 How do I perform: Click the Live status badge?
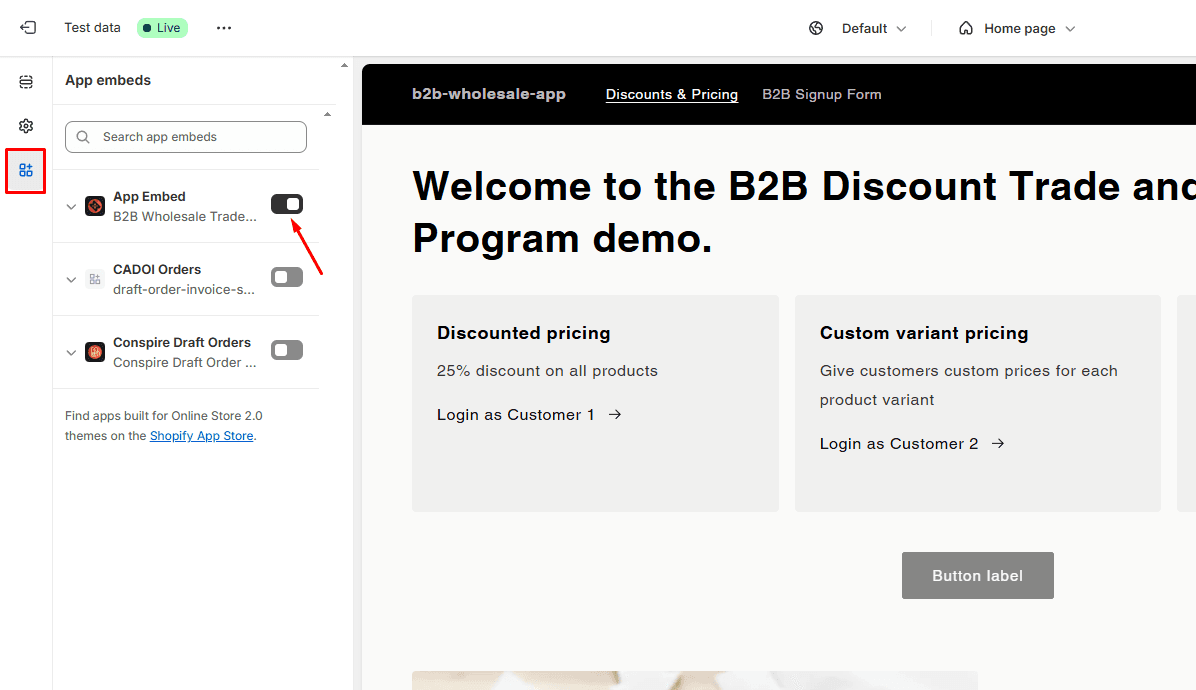(x=162, y=28)
